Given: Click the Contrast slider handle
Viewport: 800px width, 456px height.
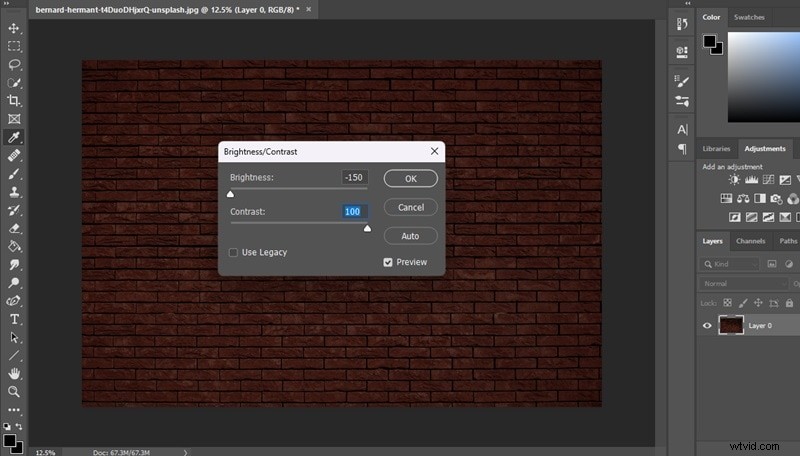Looking at the screenshot, I should 367,229.
